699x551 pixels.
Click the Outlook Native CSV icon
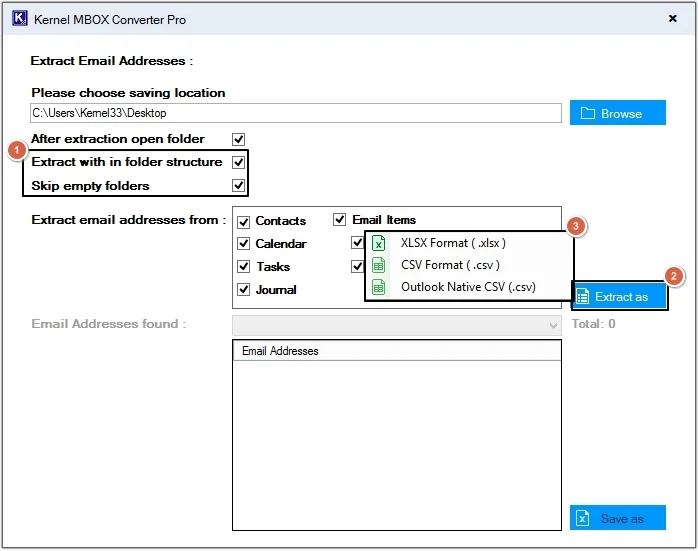click(378, 288)
